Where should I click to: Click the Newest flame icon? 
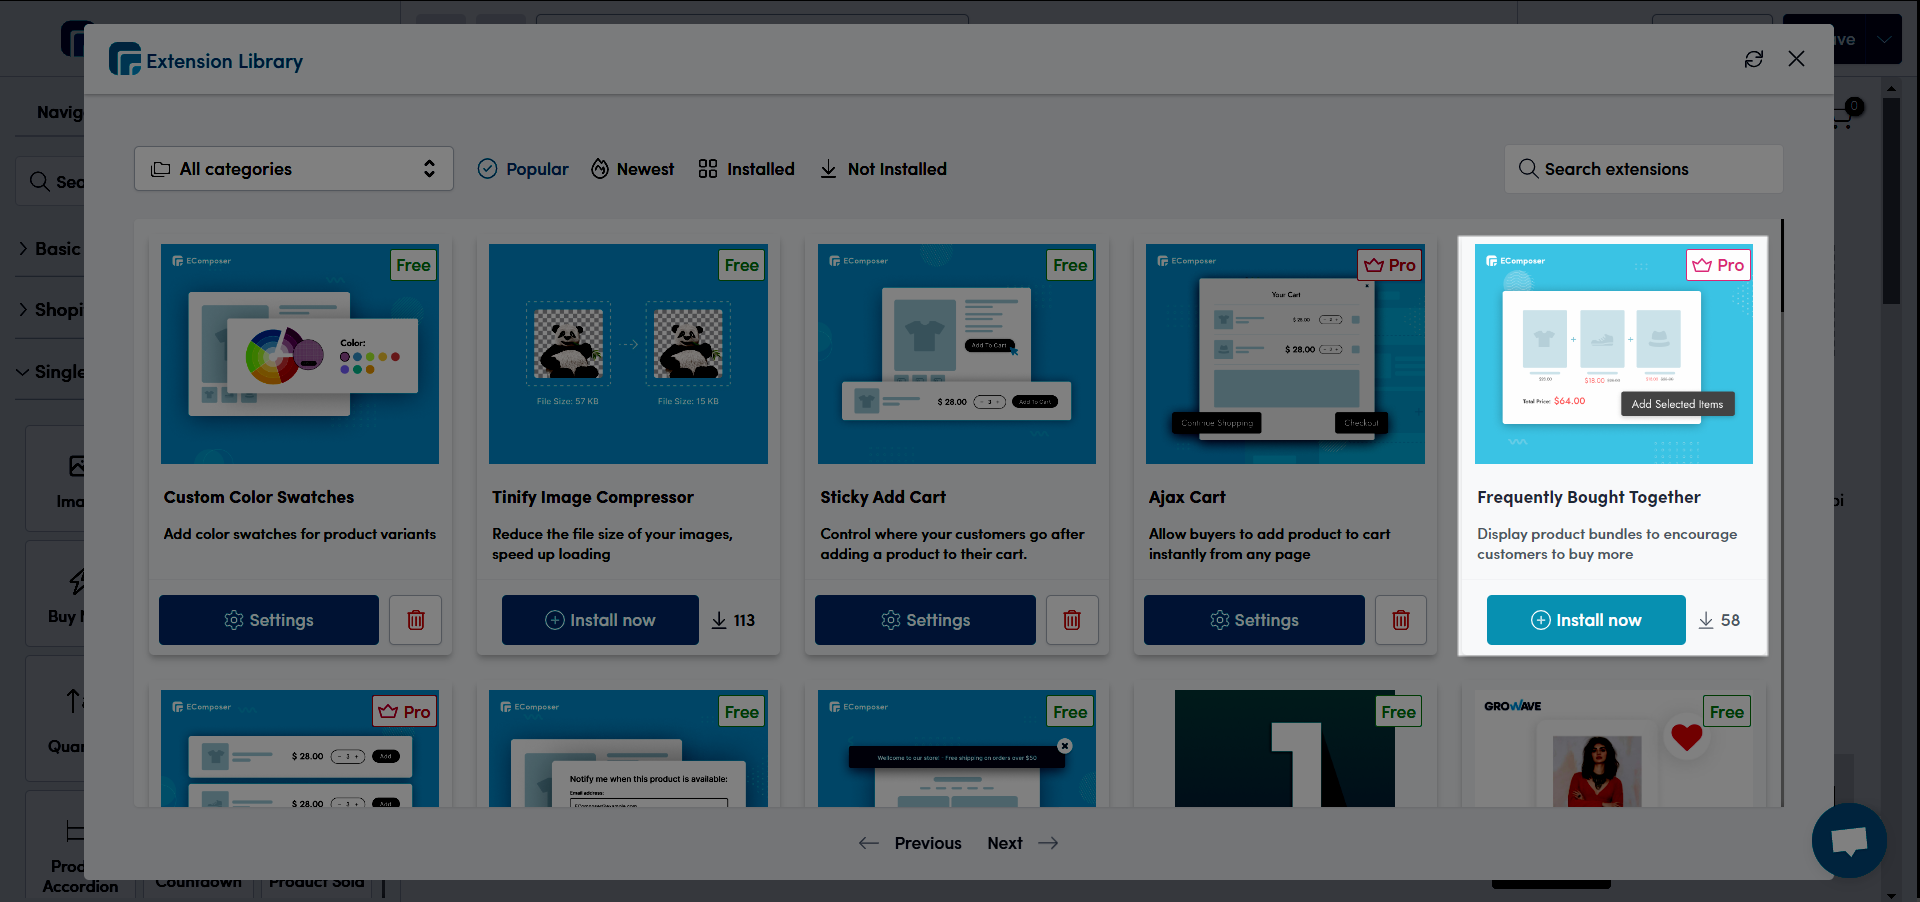point(600,169)
